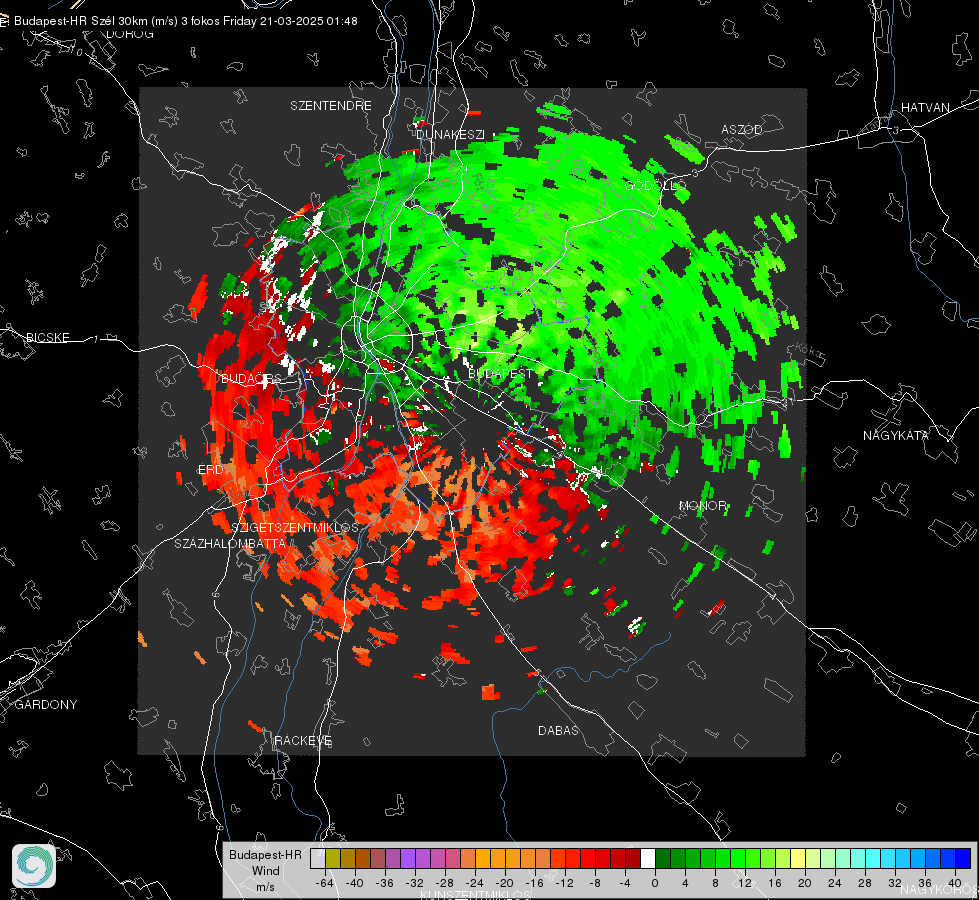
Task: Click the DOROG label at the top
Action: [130, 34]
